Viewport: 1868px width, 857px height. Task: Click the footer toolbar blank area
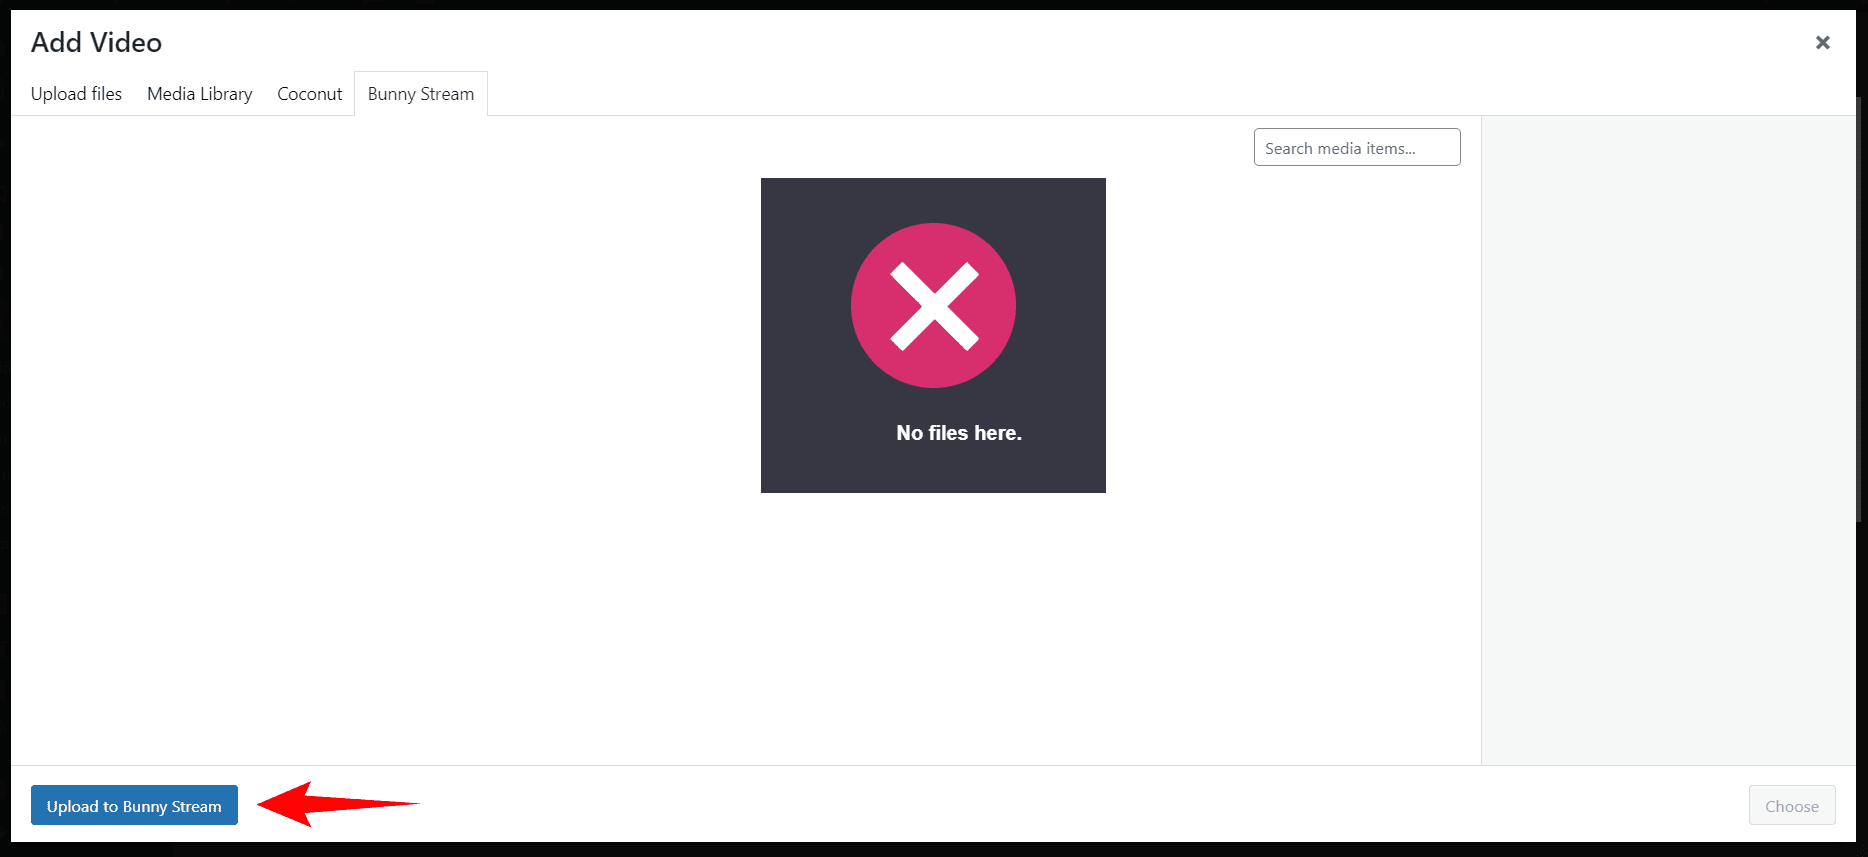click(1000, 805)
